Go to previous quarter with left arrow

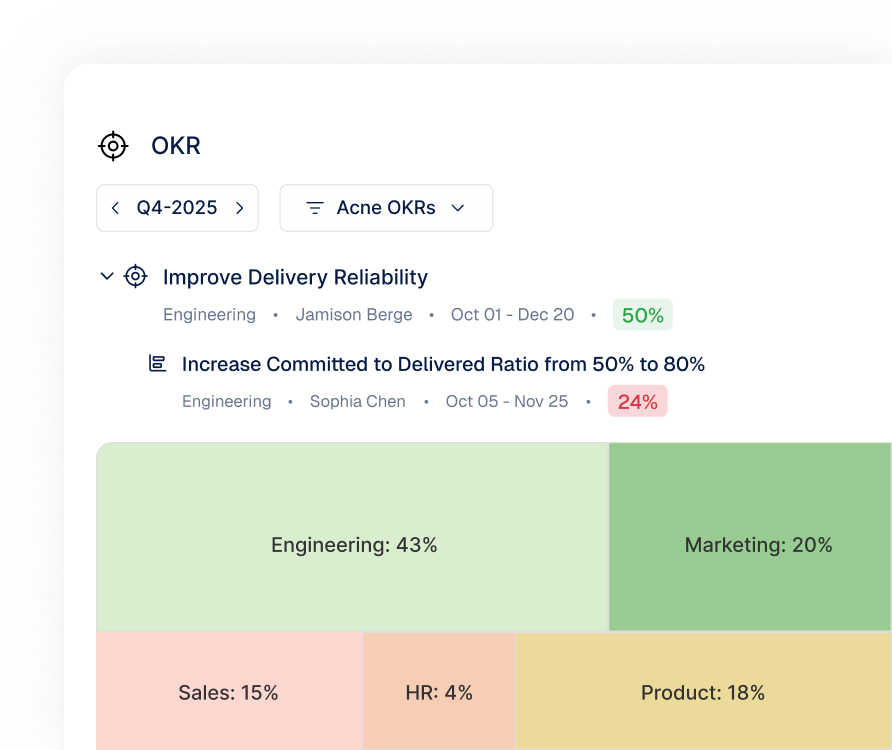115,208
